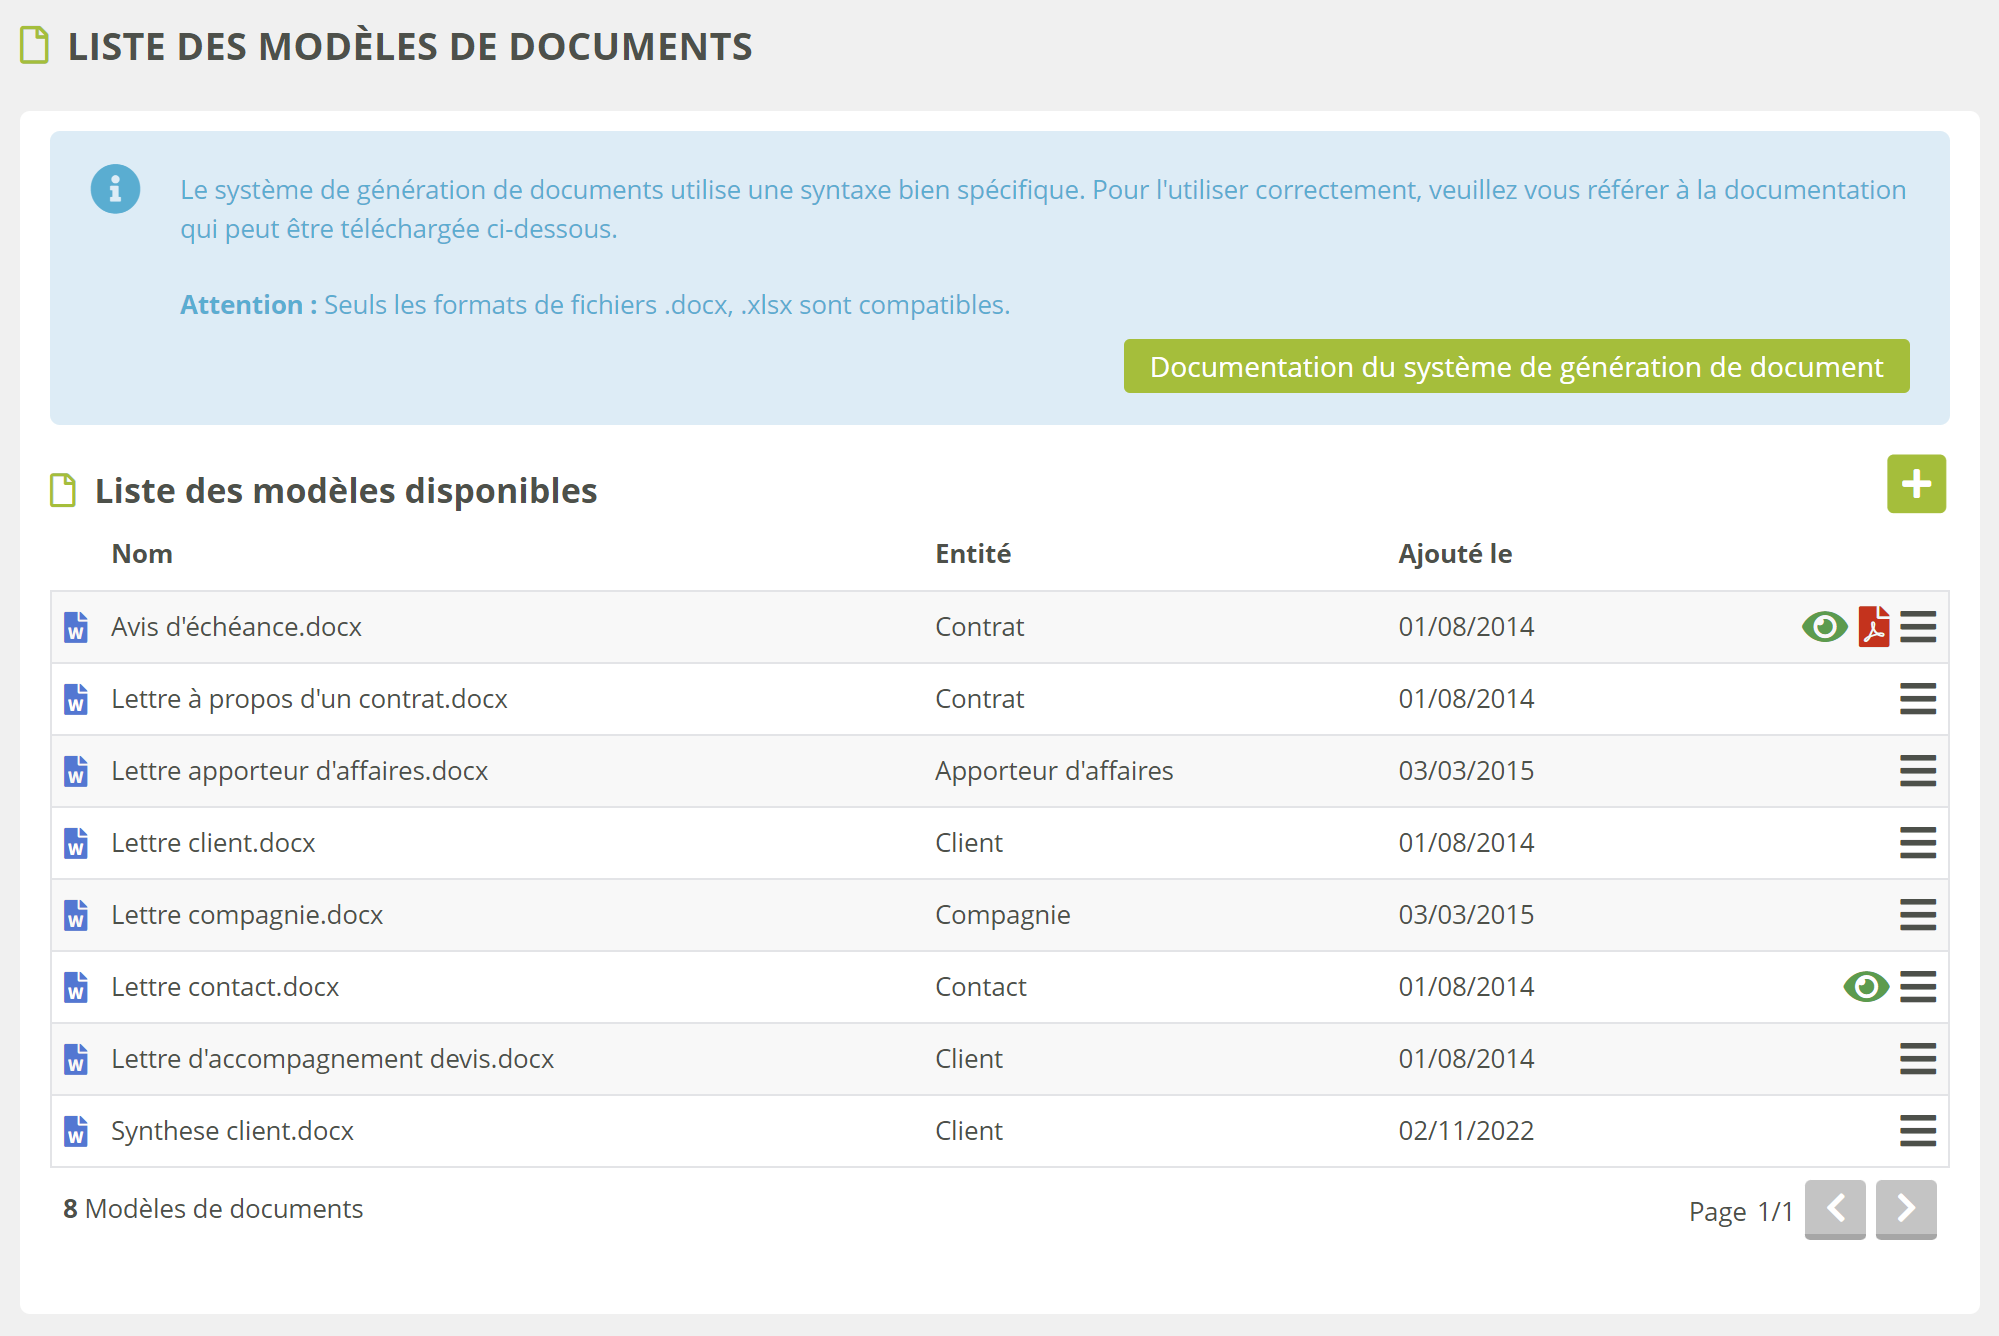
Task: Click eye icon on Avis d'échéance row
Action: coord(1824,627)
